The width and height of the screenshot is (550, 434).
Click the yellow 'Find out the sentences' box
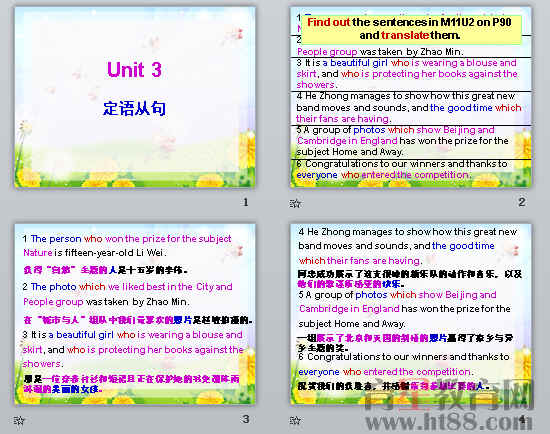[411, 29]
